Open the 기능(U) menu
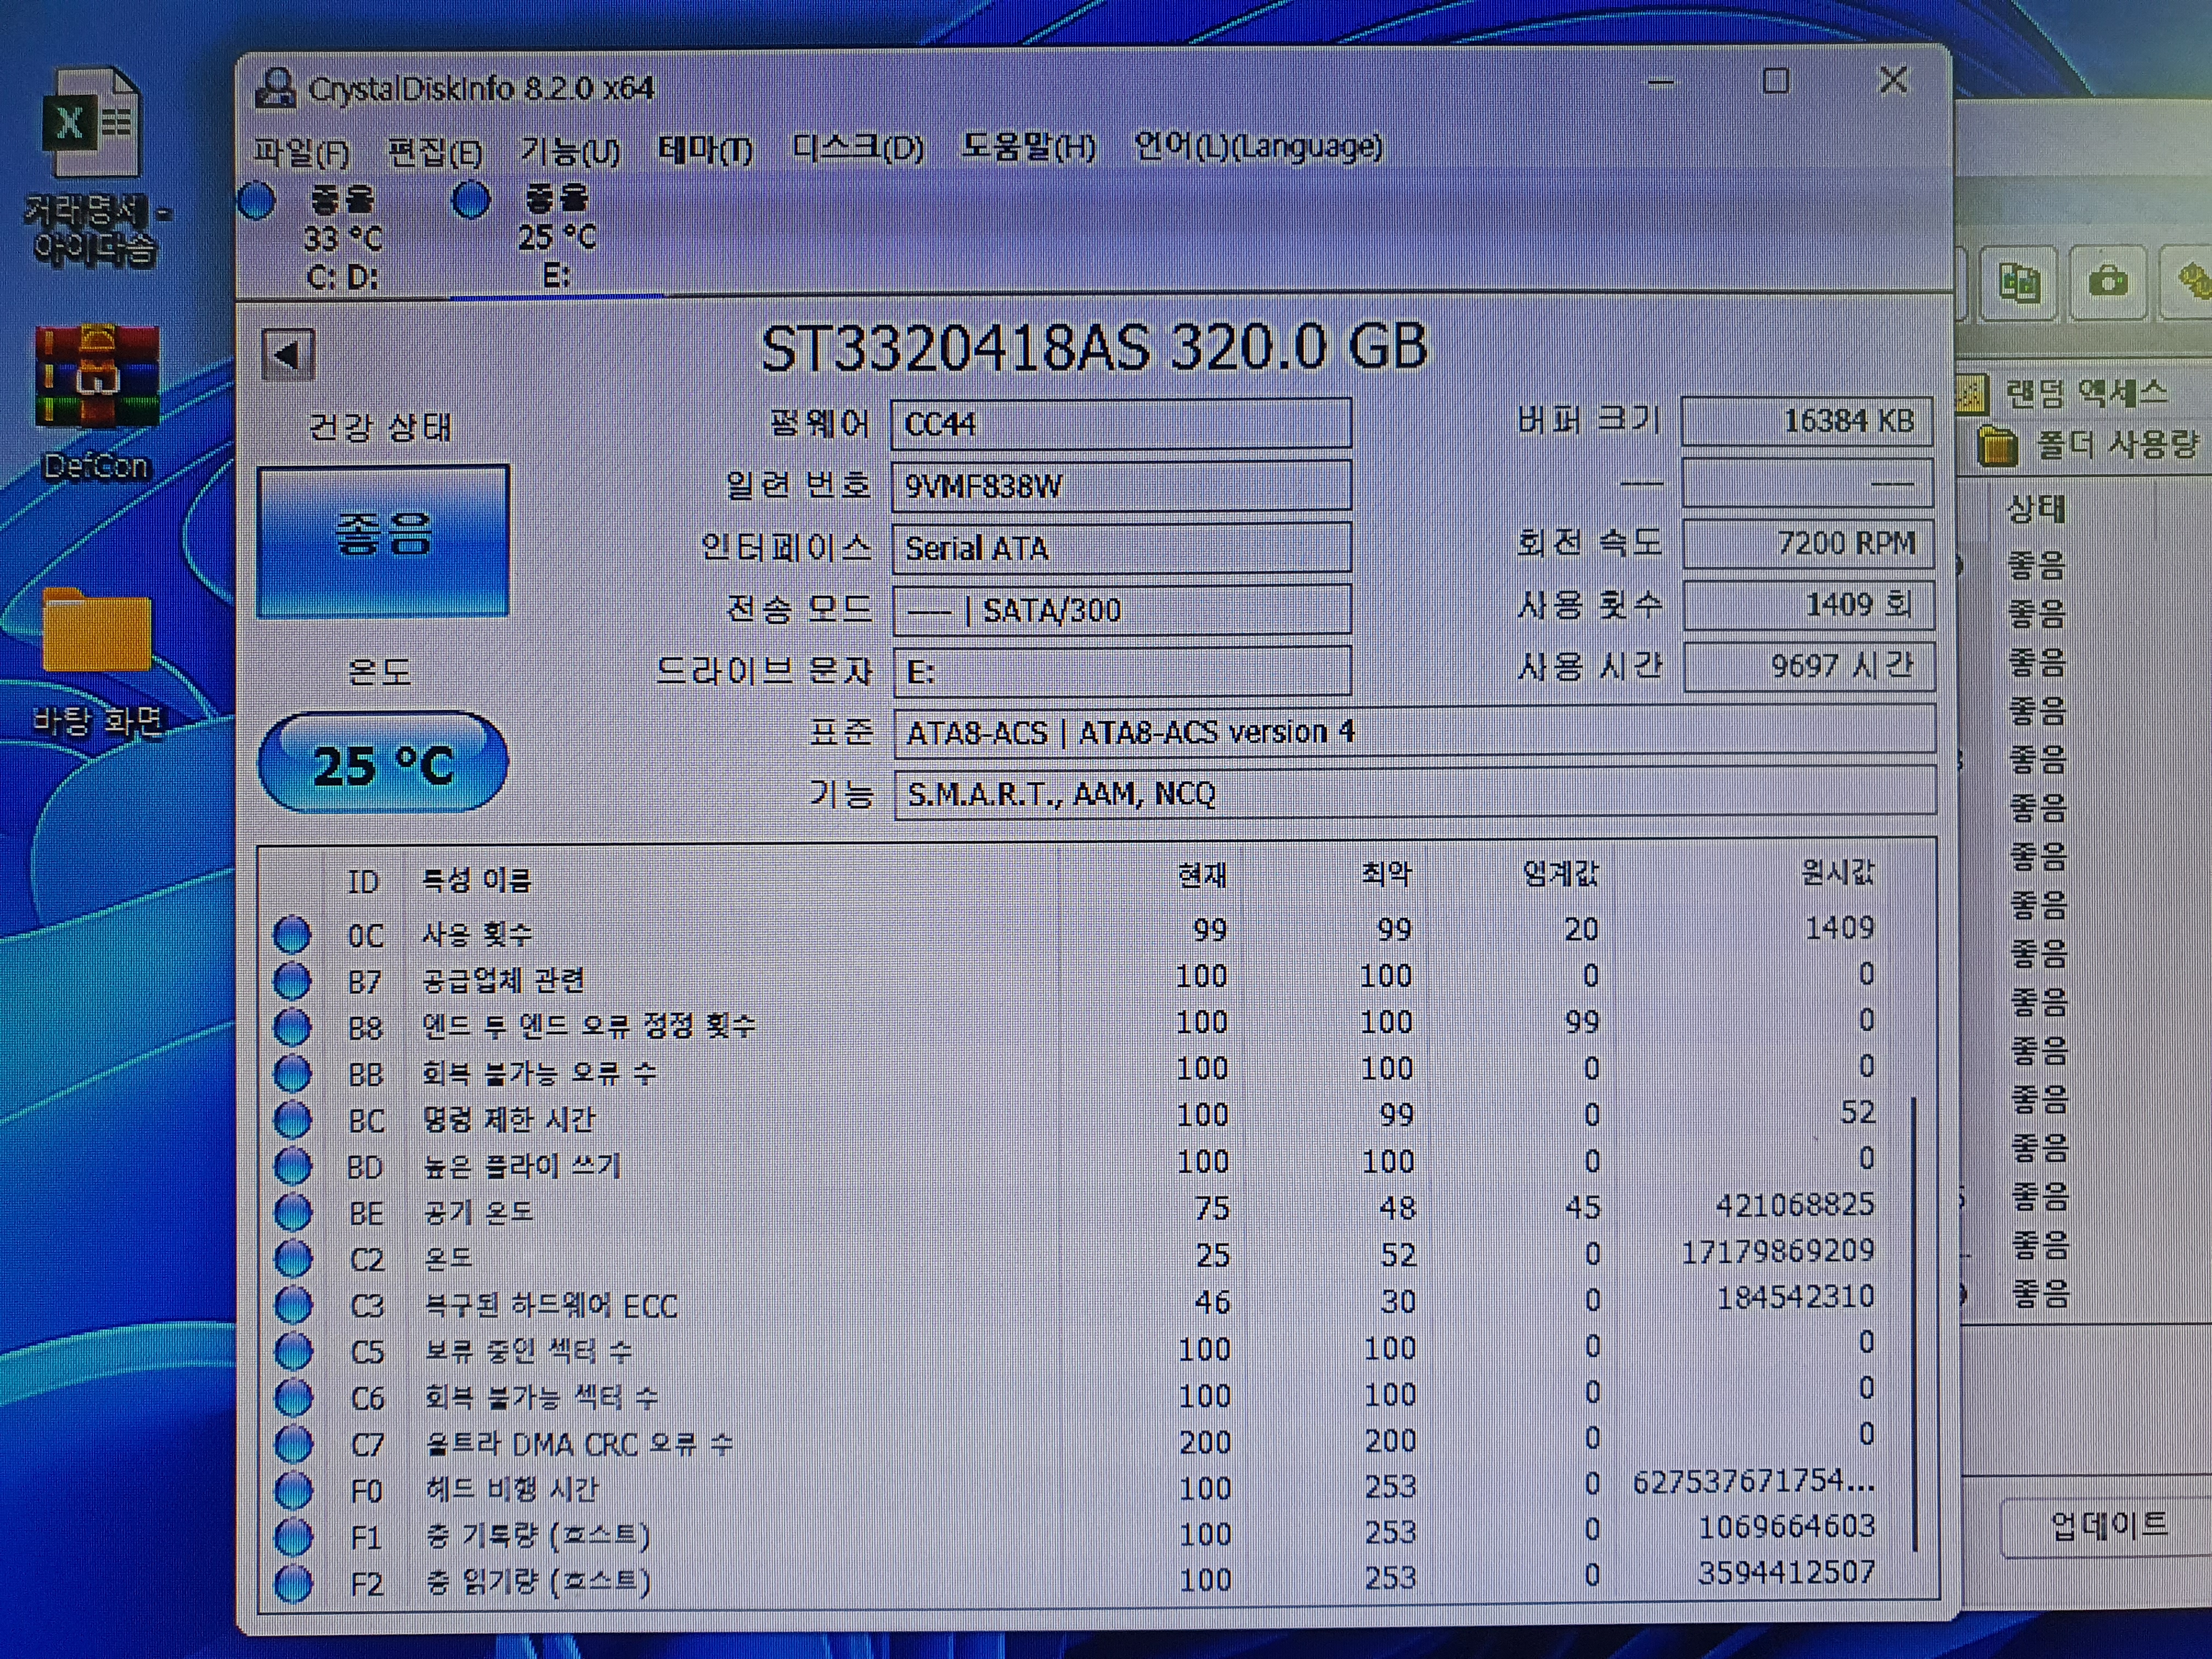Viewport: 2212px width, 1659px height. coord(570,152)
